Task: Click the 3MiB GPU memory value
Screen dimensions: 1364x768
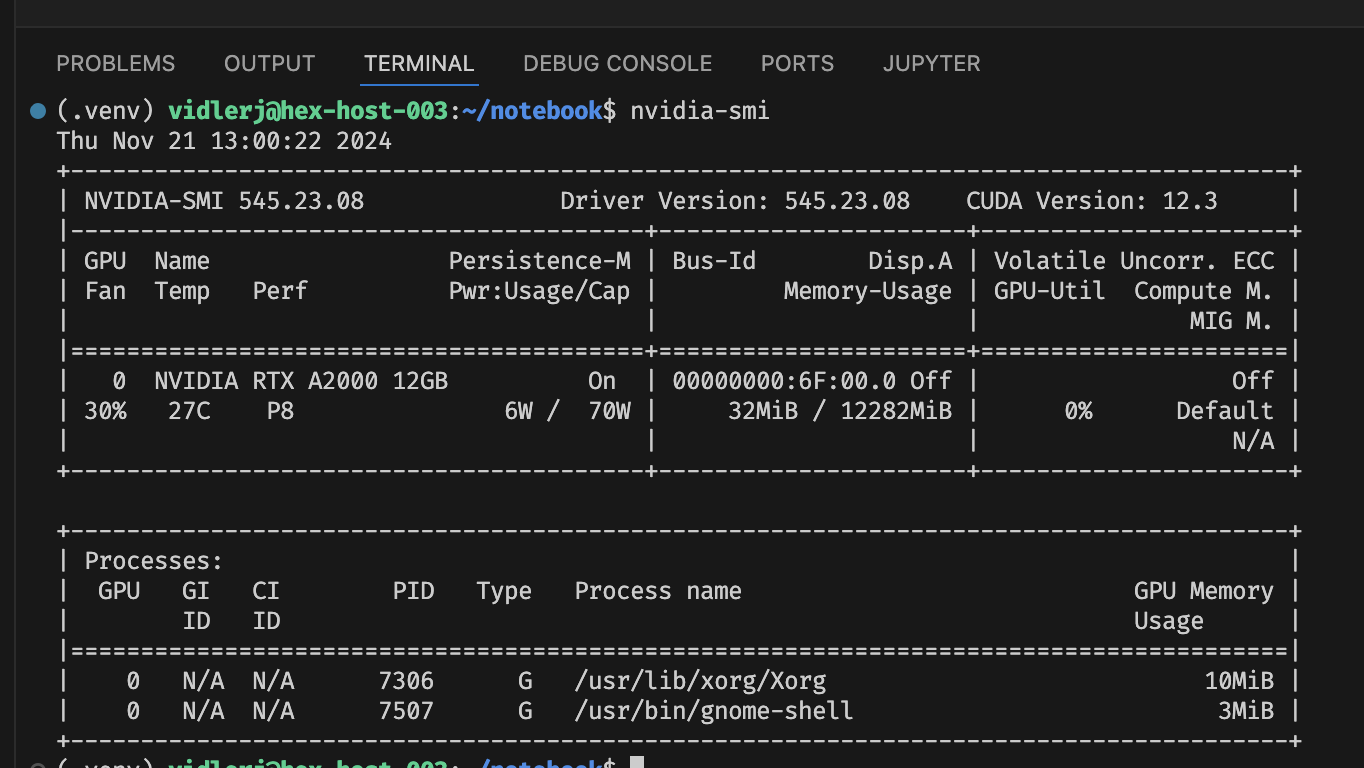Action: coord(1247,711)
